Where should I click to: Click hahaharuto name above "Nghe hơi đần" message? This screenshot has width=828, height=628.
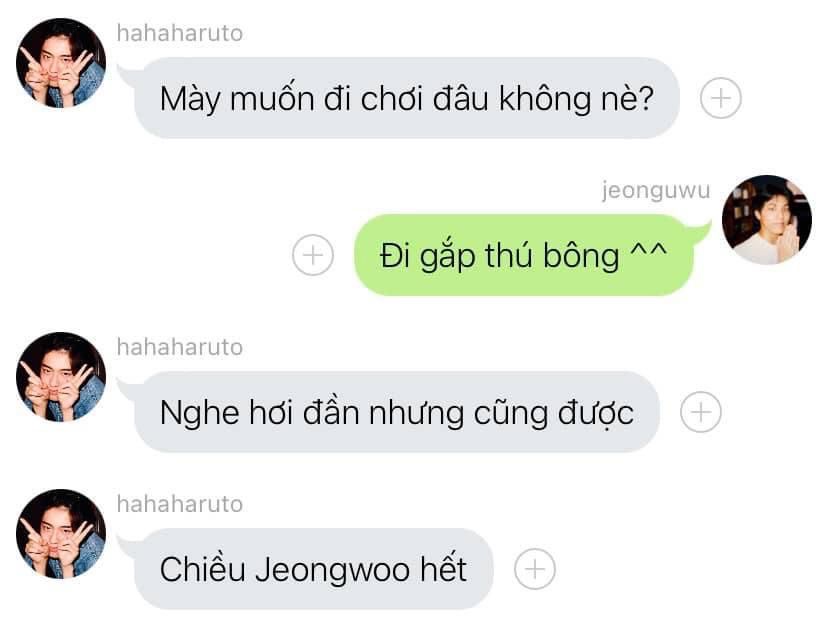coord(180,347)
